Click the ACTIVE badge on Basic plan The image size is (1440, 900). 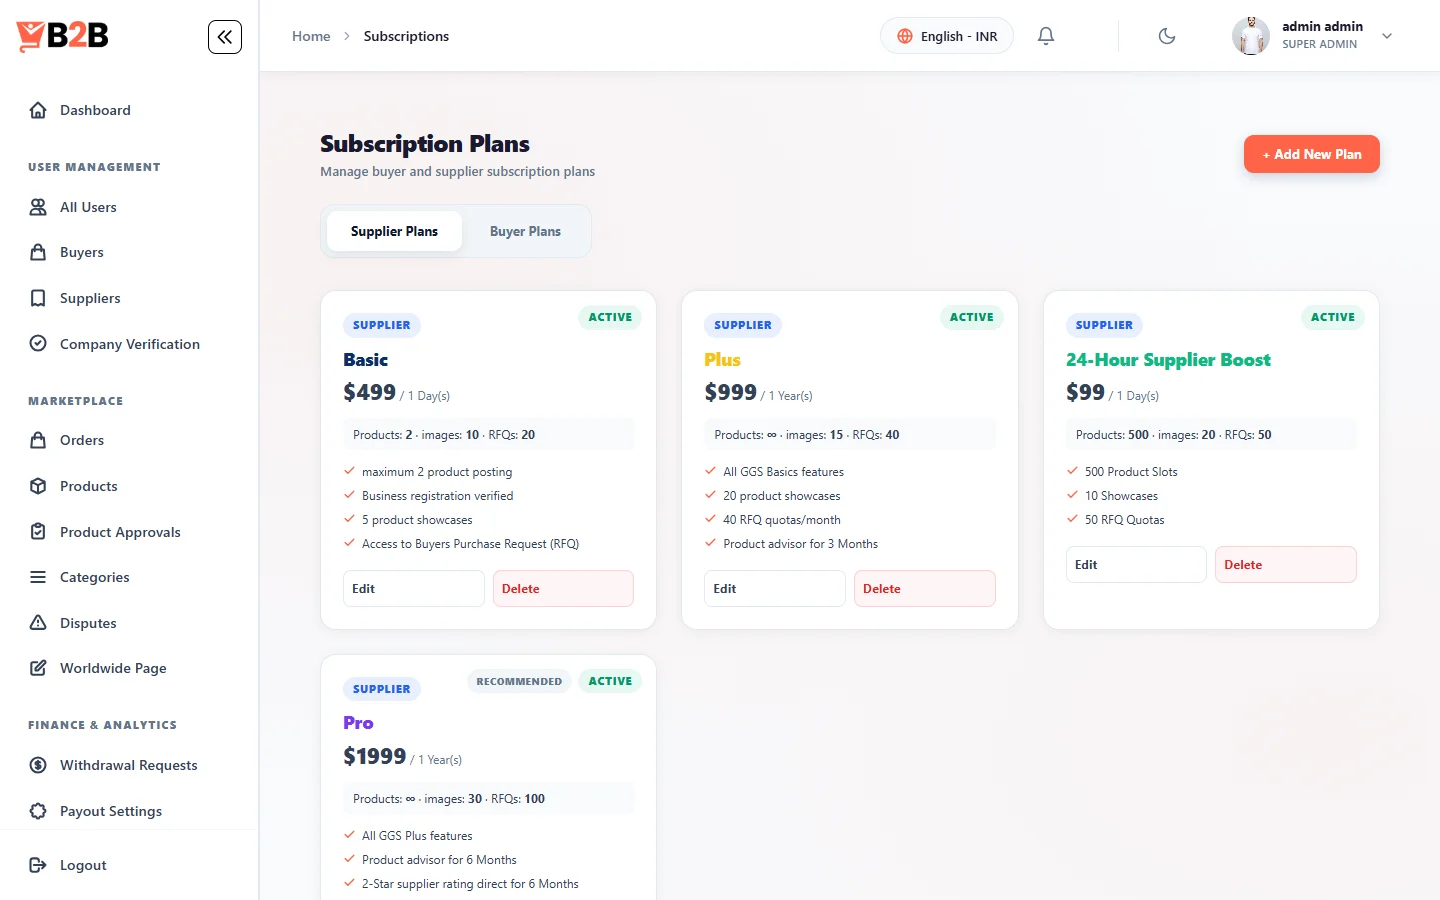tap(610, 317)
